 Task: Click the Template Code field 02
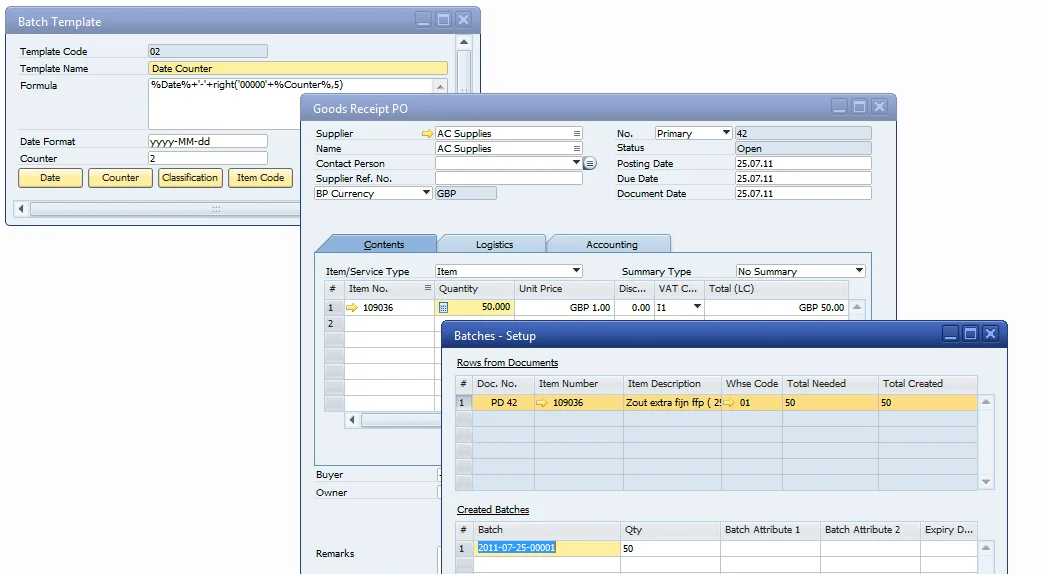pos(208,51)
